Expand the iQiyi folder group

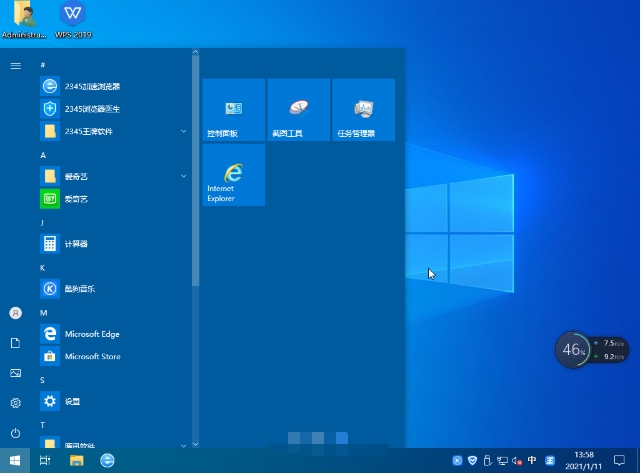[x=183, y=176]
